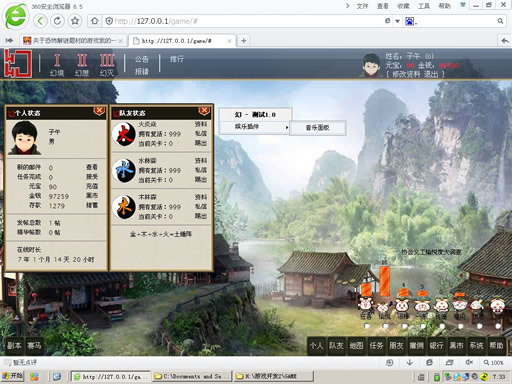The image size is (512, 384).
Task: Click the 火 fire teammate icon
Action: pos(124,134)
